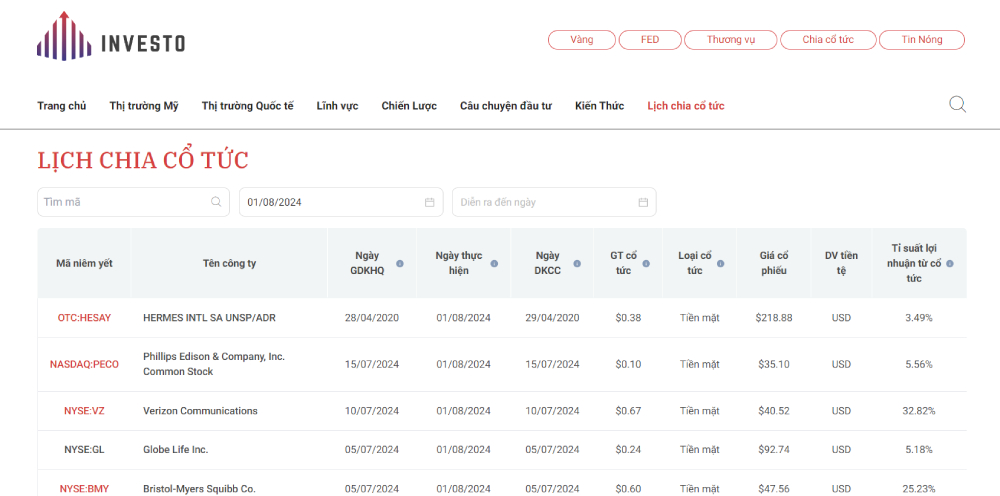
Task: Click stock price $218.88
Action: point(774,317)
